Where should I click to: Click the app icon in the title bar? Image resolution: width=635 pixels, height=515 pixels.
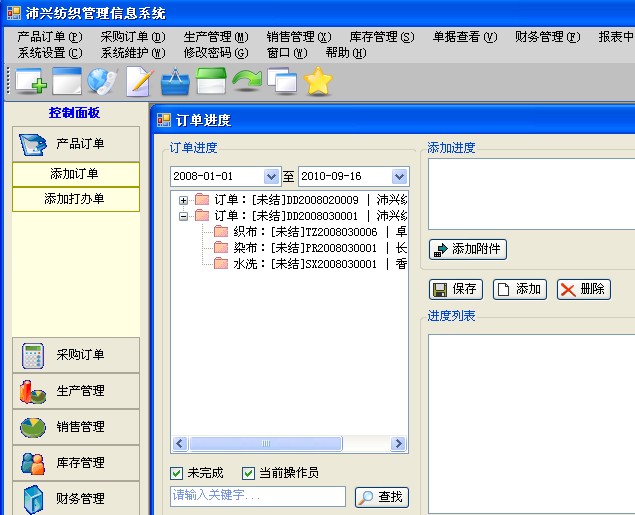coord(14,13)
